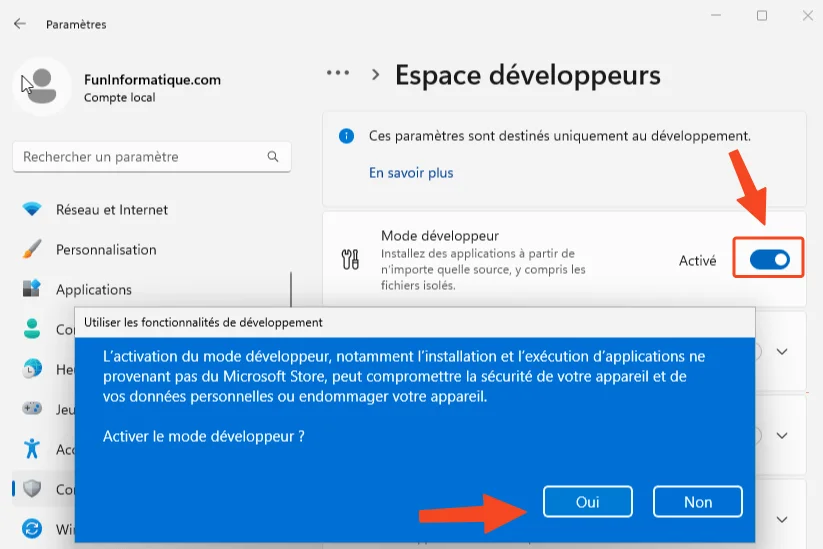Click the blue info icon
The image size is (823, 549).
tap(346, 136)
